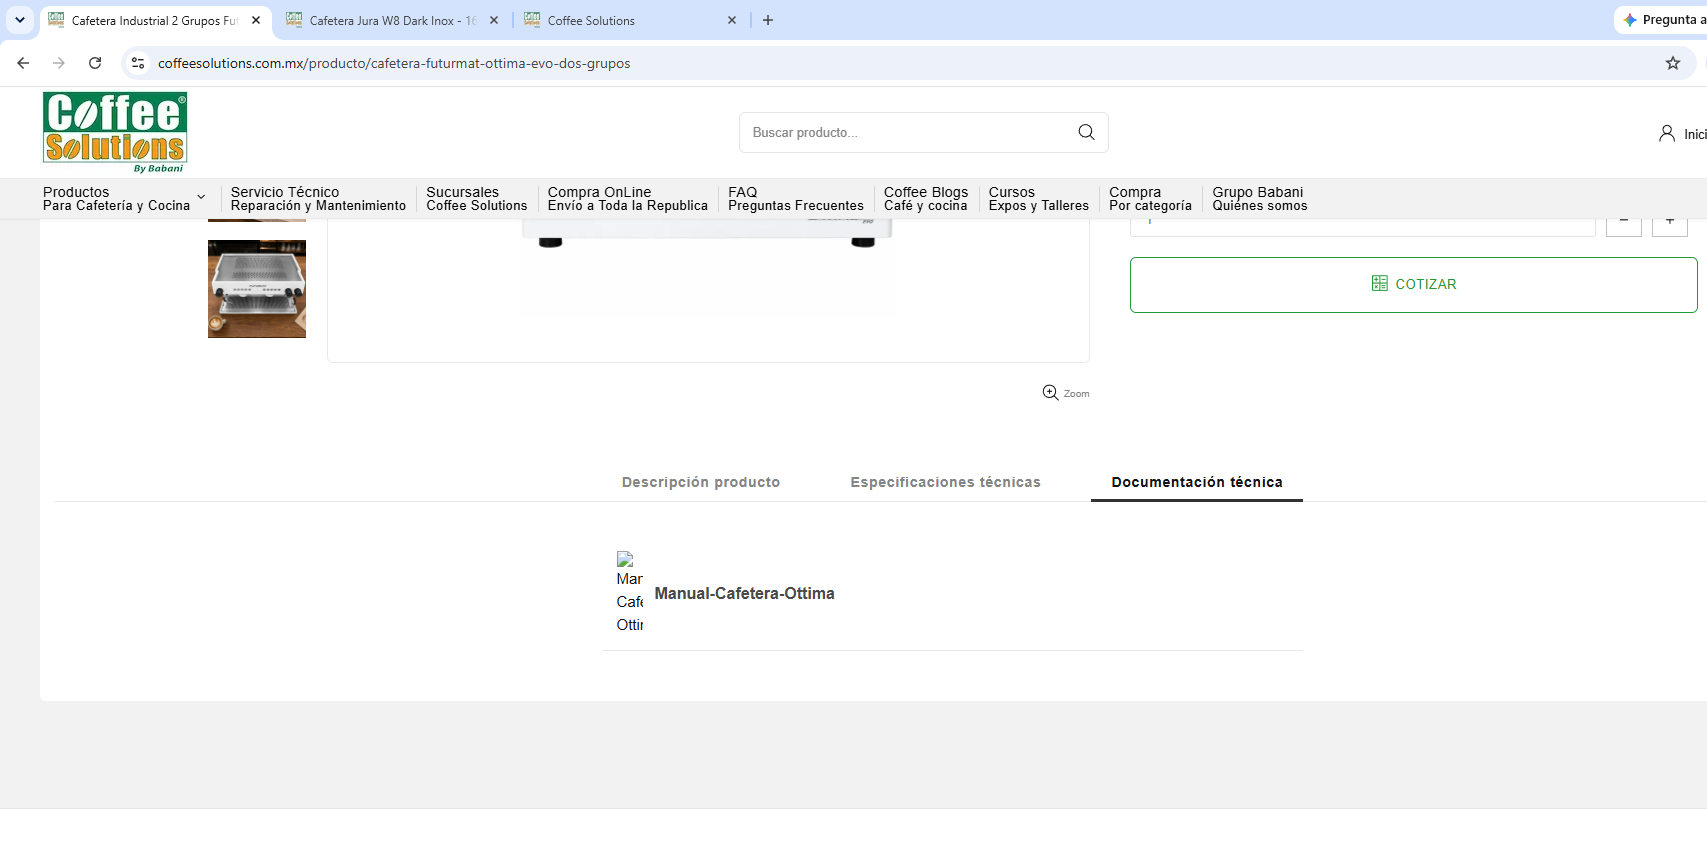This screenshot has width=1707, height=854.
Task: Open Coffee Blogs Café y cocina
Action: tap(926, 198)
